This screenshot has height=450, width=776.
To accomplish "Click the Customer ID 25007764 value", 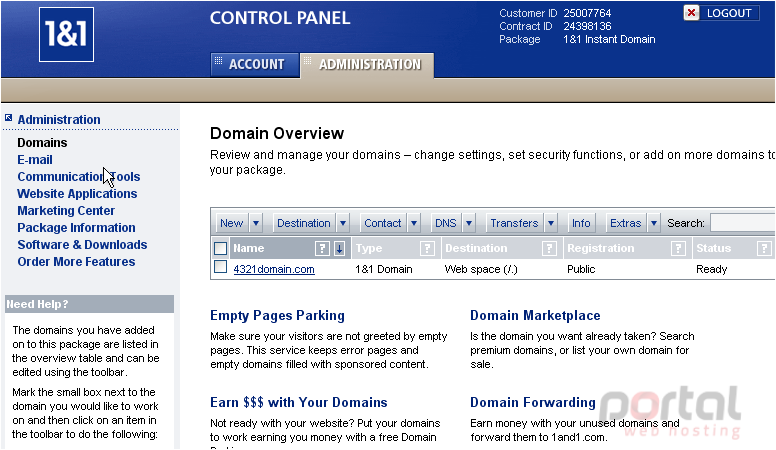I will tap(587, 13).
